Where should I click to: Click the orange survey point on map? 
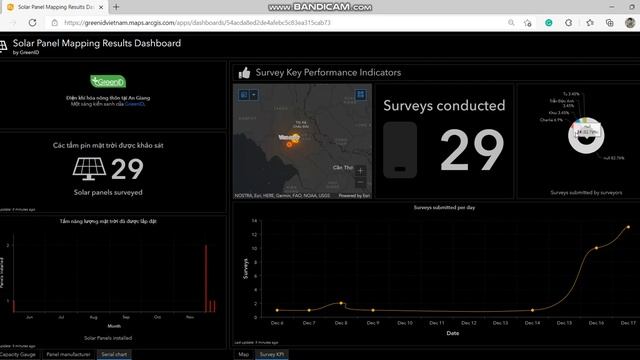[x=289, y=144]
